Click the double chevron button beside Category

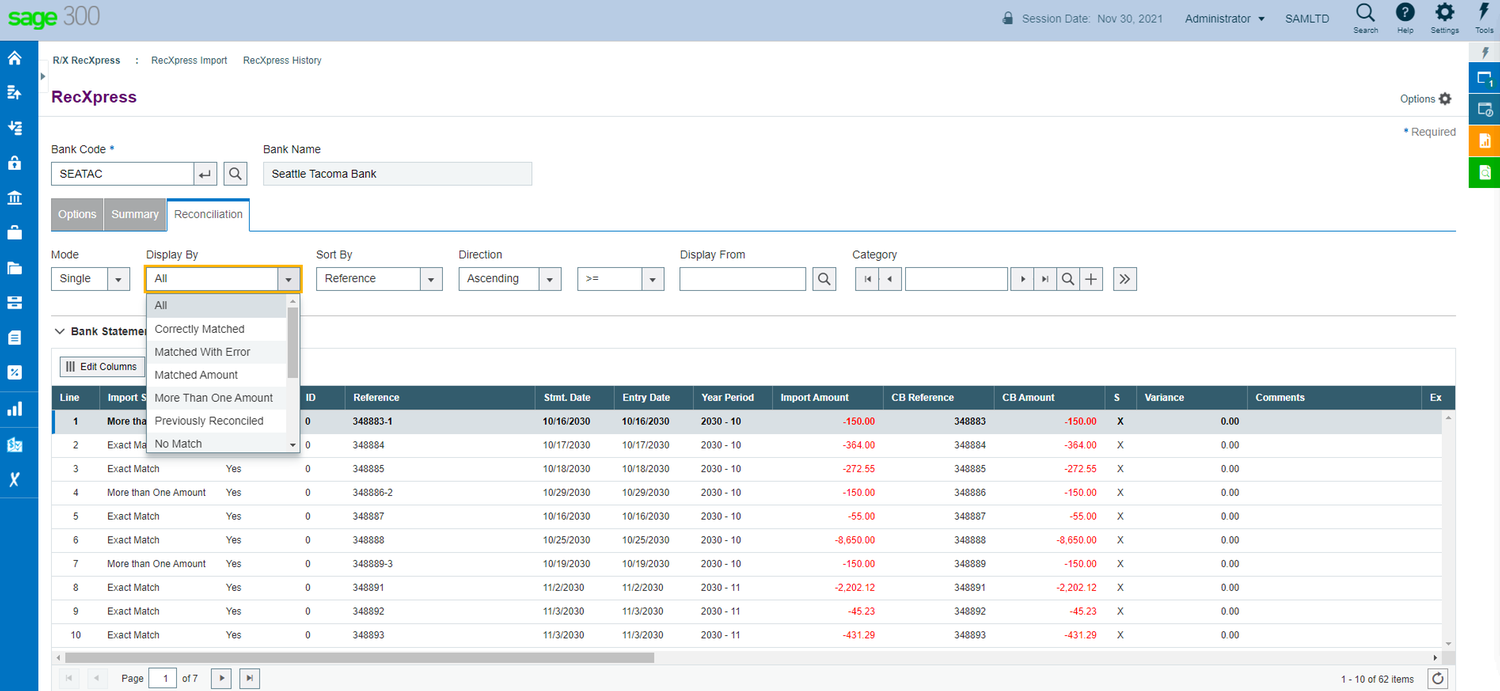[x=1125, y=279]
